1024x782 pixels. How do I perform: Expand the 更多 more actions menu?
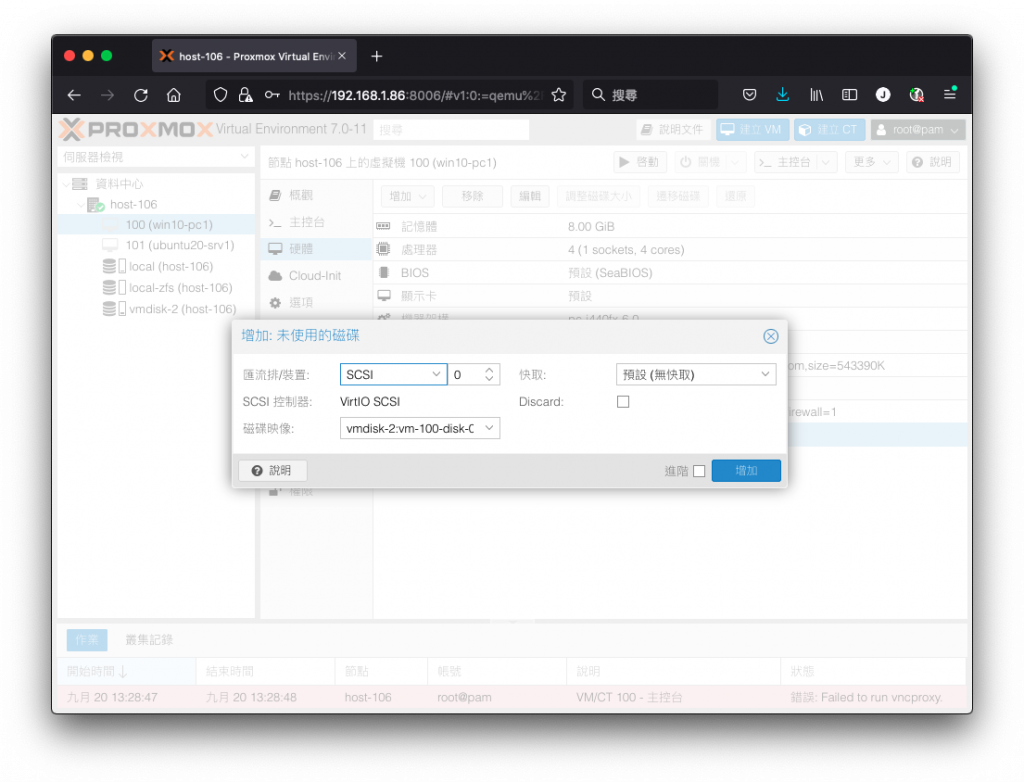click(872, 162)
